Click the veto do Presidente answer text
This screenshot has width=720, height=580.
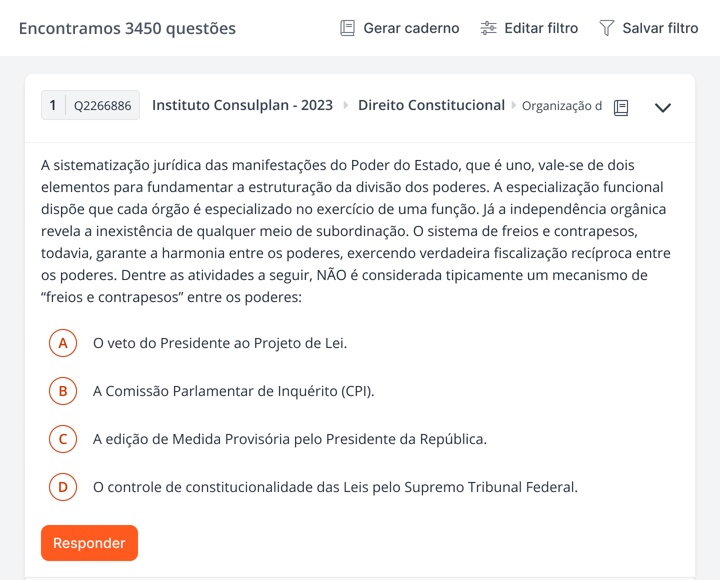(220, 343)
